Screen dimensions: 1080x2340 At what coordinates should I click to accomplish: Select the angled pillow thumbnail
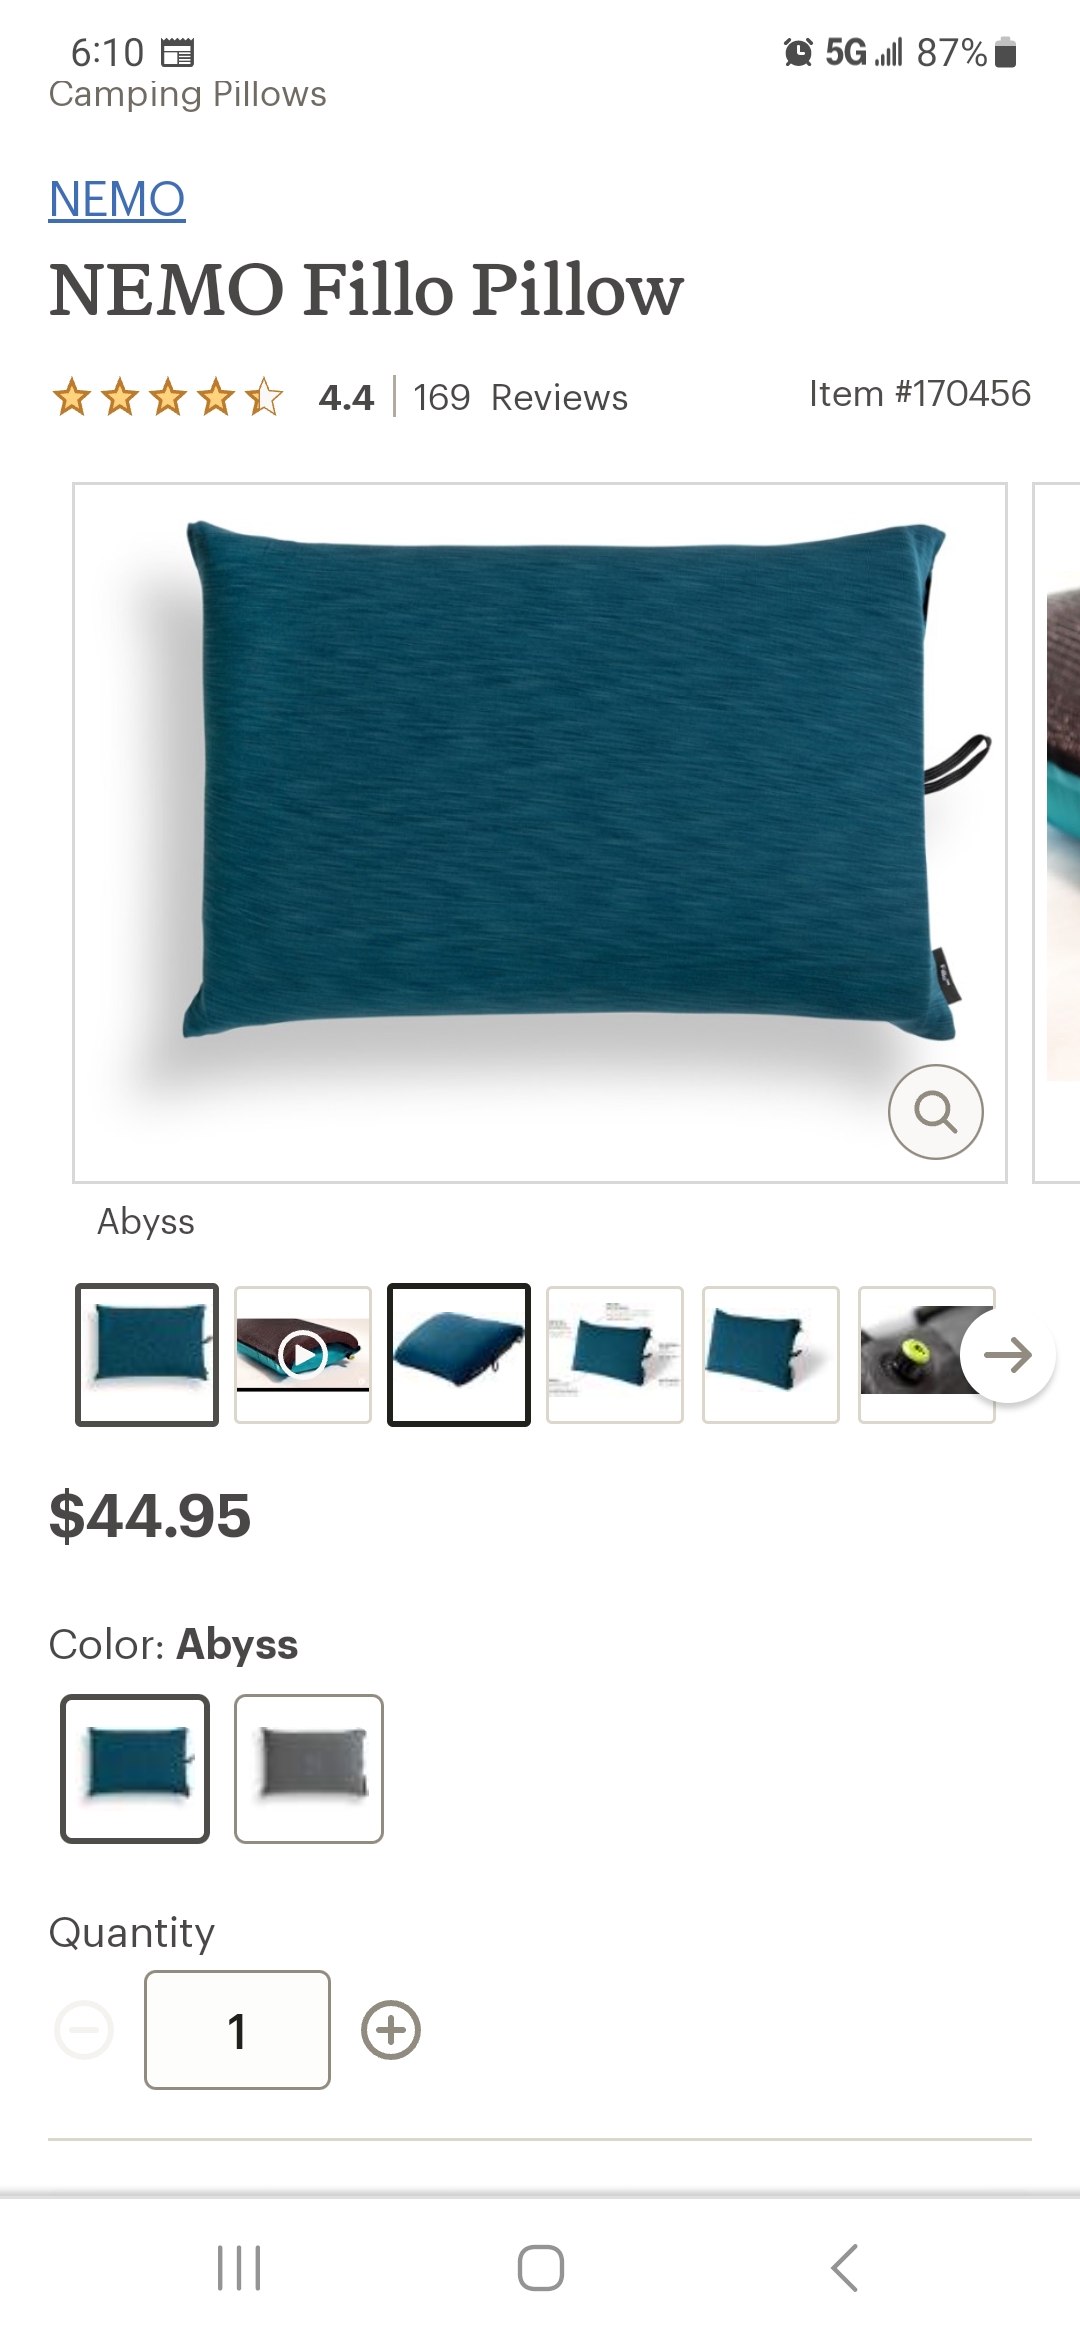click(x=771, y=1355)
